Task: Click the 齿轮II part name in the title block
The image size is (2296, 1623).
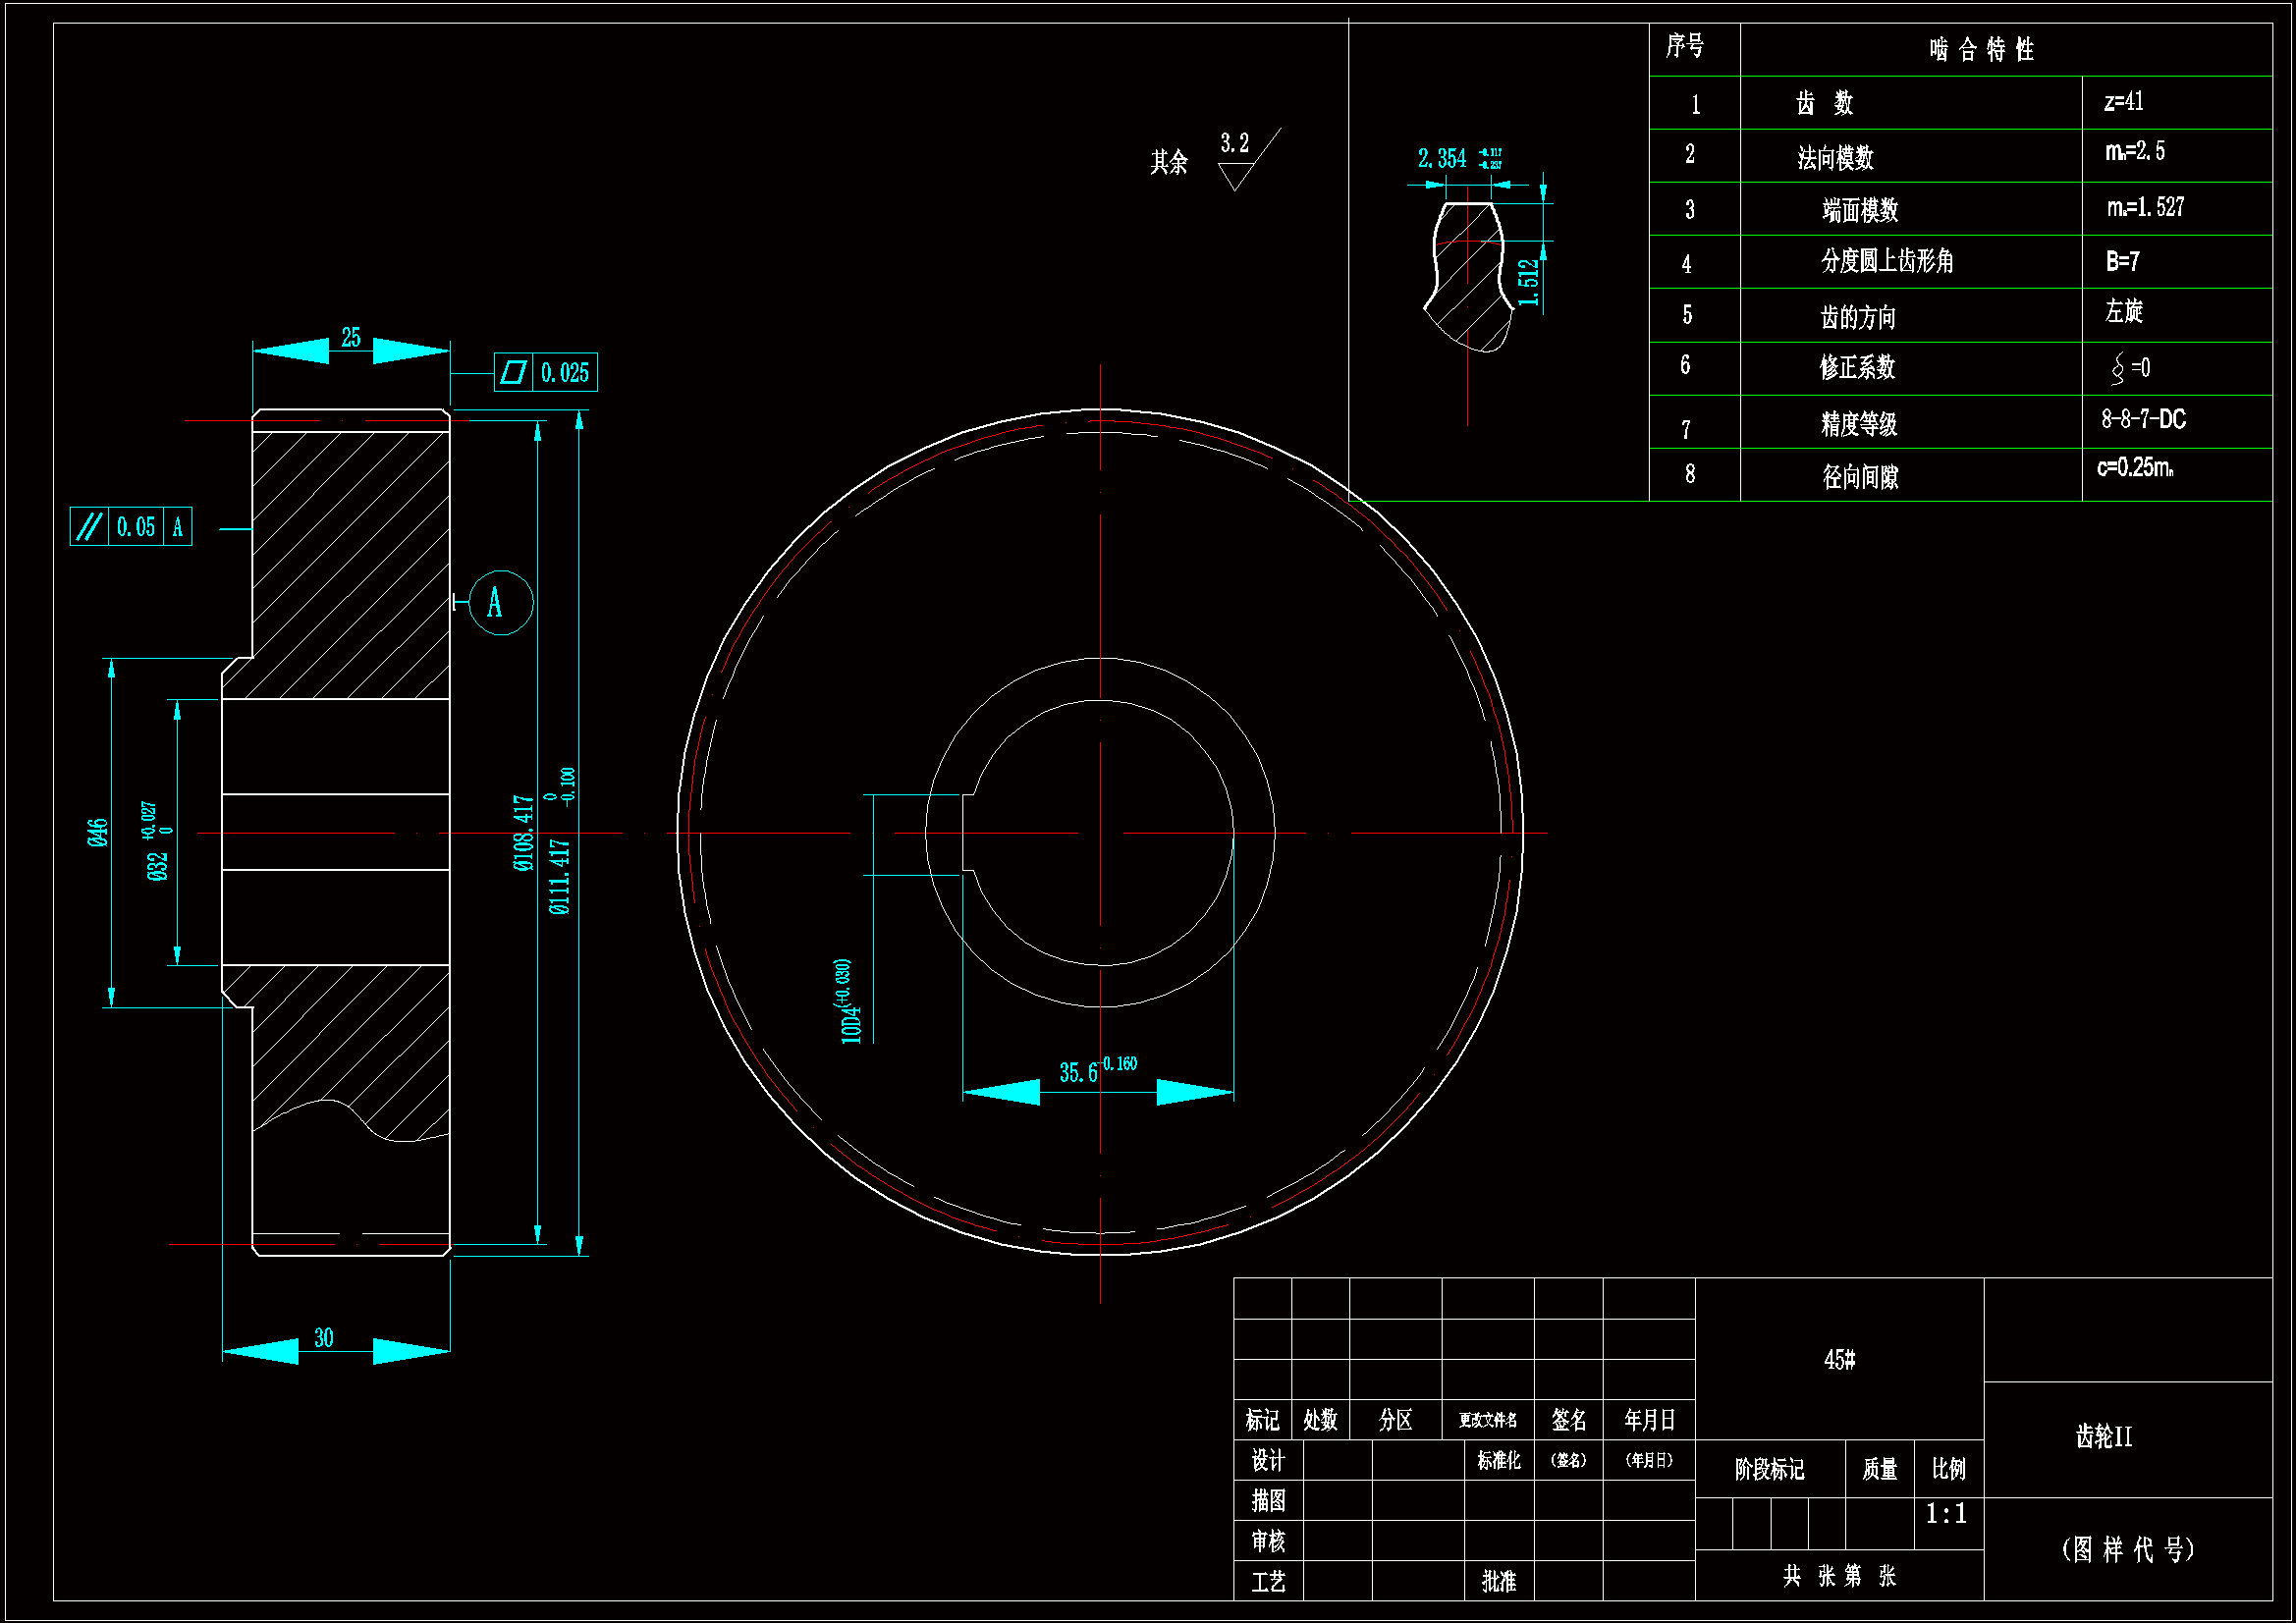Action: tap(2104, 1437)
